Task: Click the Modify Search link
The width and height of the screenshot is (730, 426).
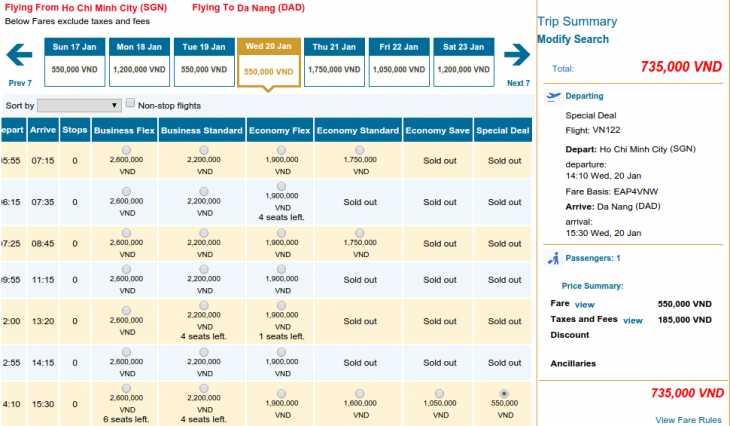Action: pos(572,39)
